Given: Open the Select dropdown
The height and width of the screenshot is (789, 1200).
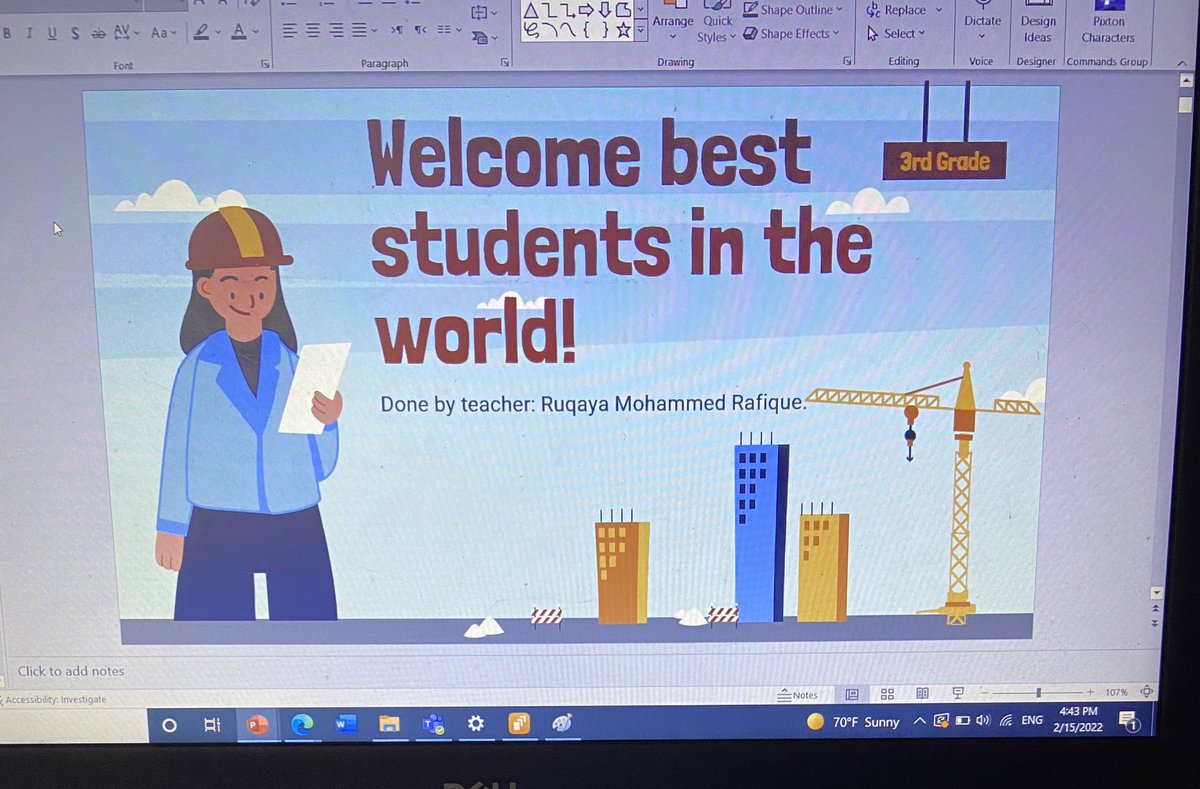Looking at the screenshot, I should click(895, 33).
